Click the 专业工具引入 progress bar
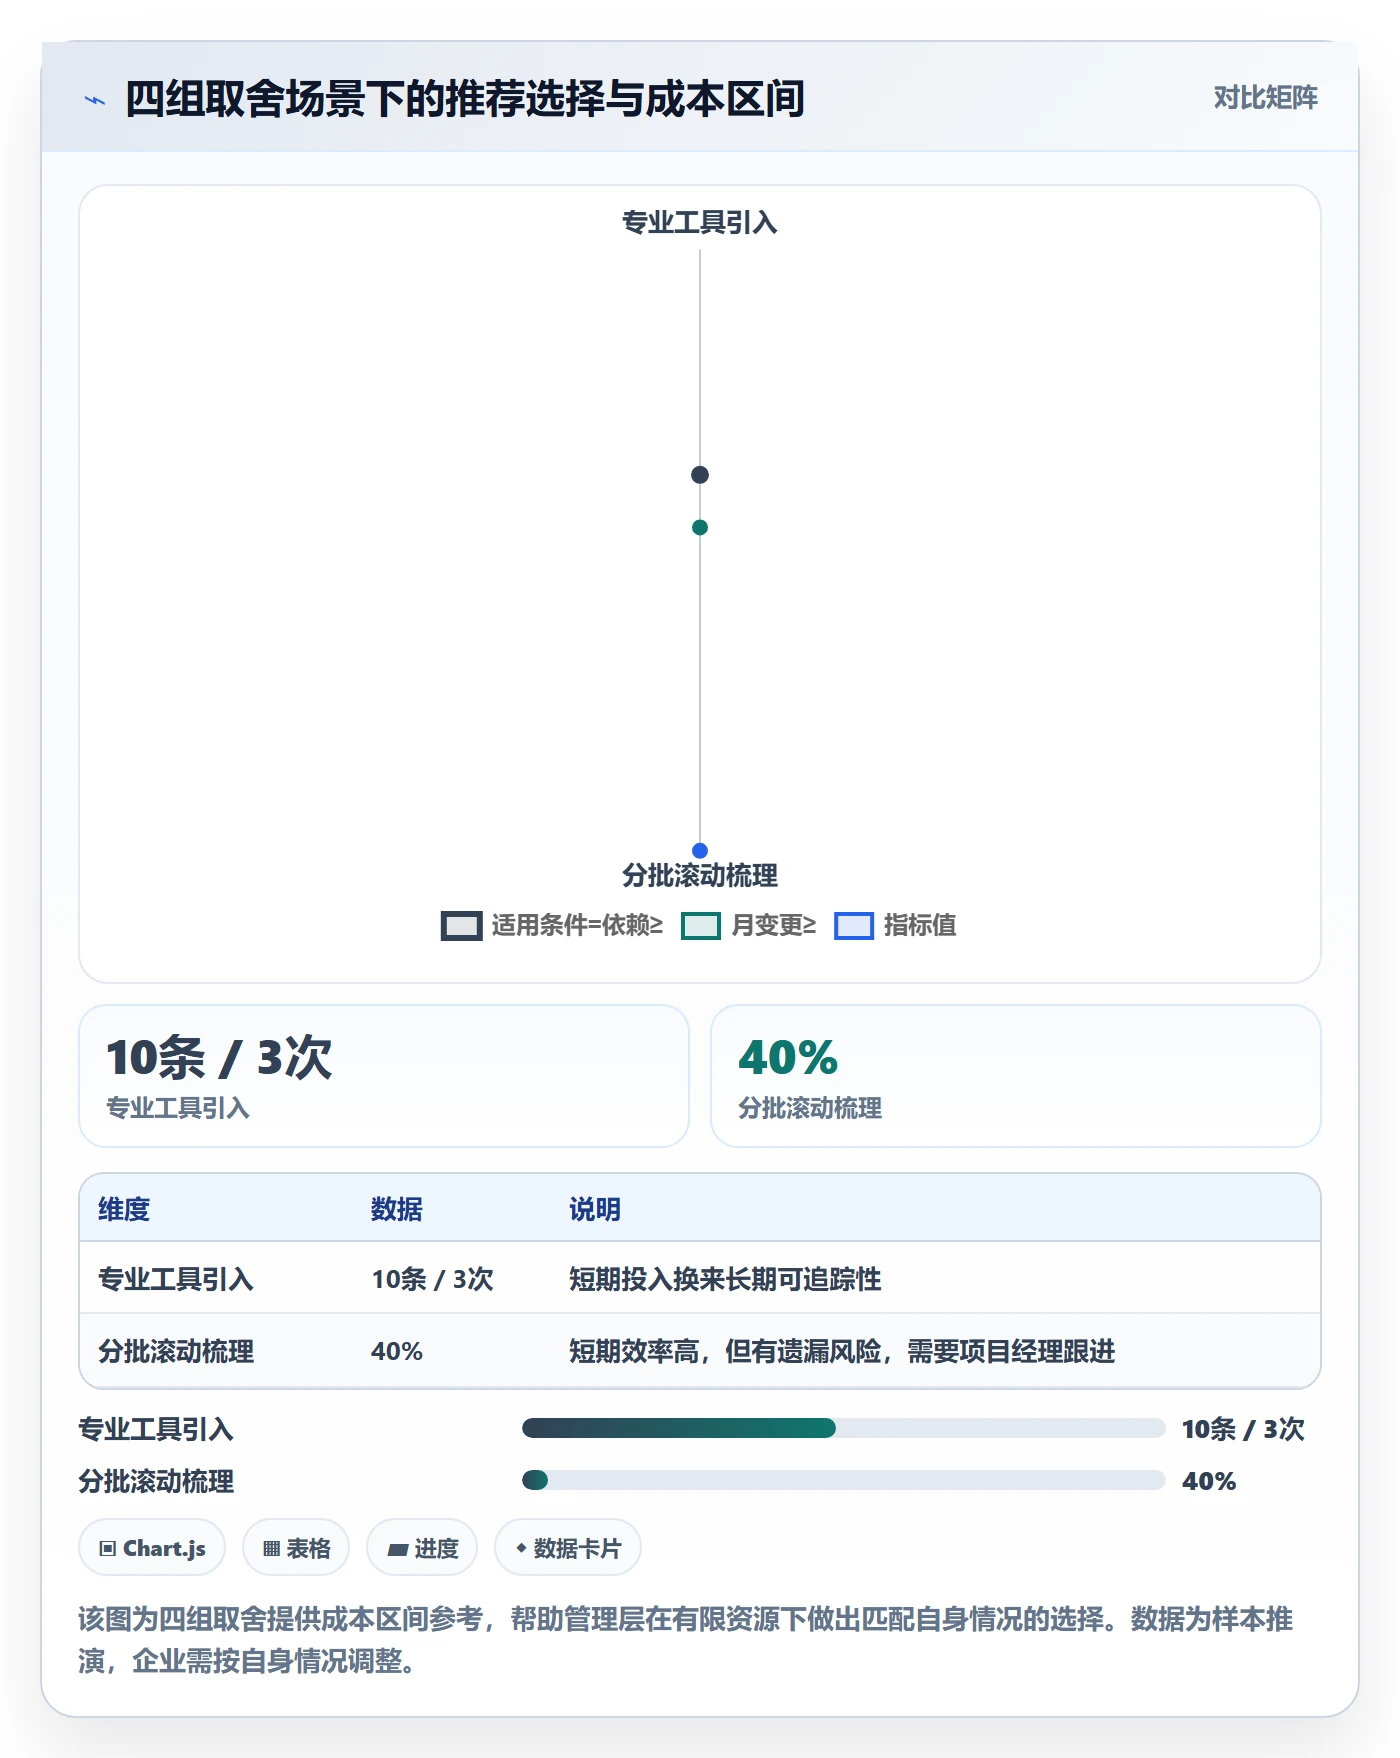The image size is (1400, 1758). click(843, 1428)
